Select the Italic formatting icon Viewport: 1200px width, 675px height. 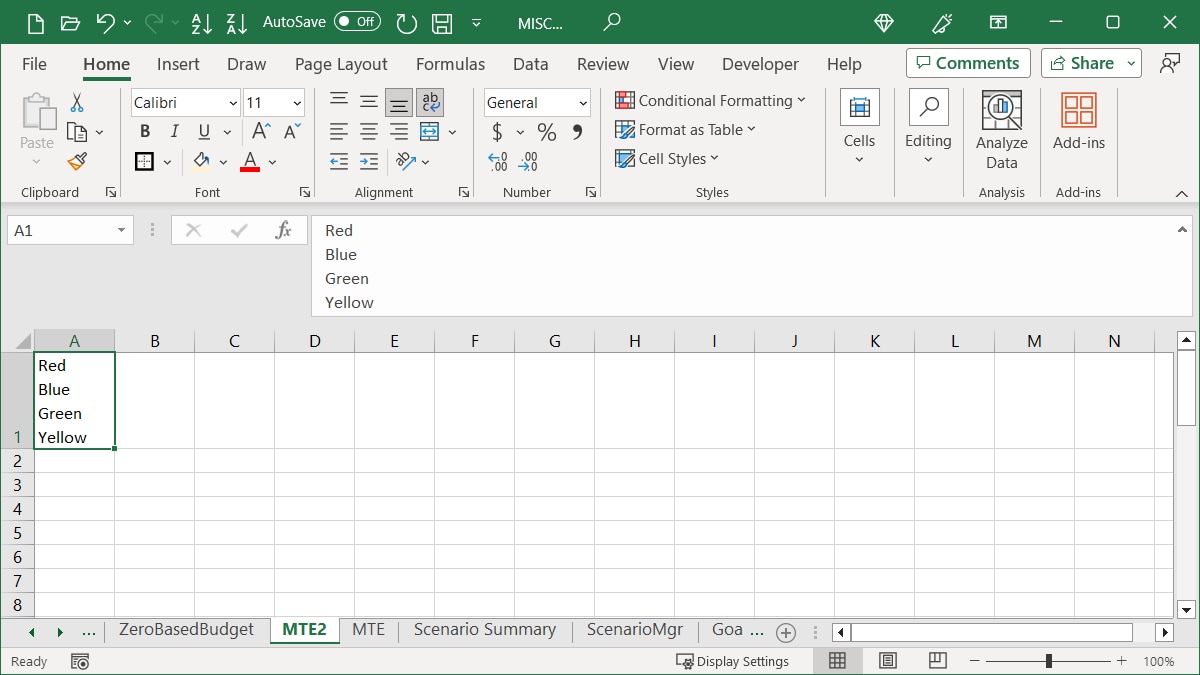(172, 131)
